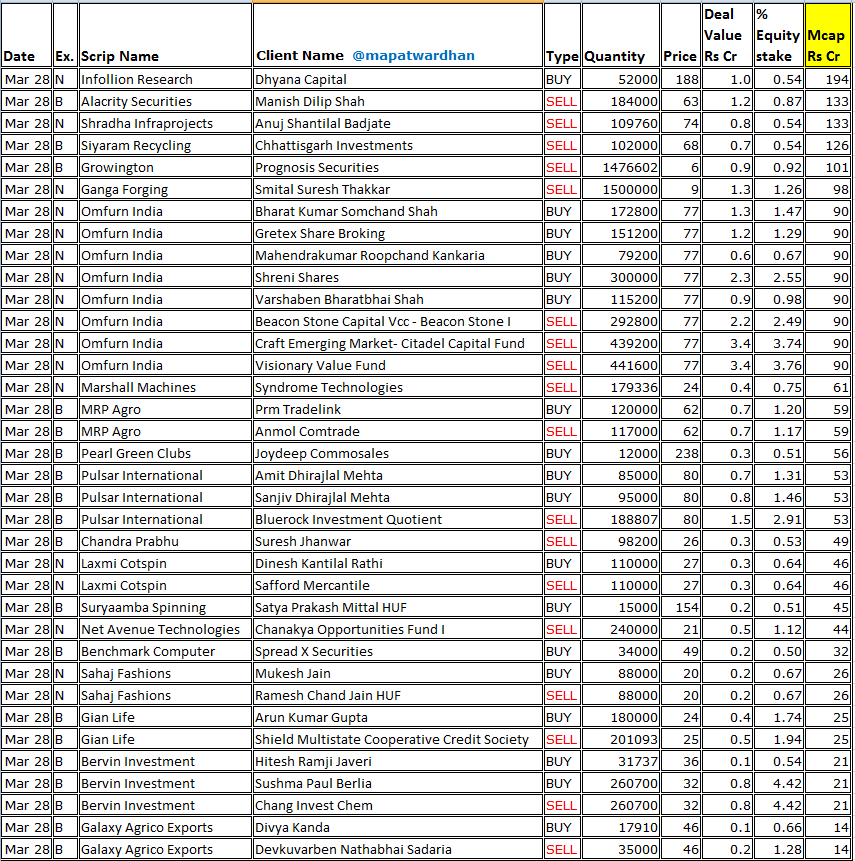Click 'Gretex Share Broking' cell

tap(398, 233)
